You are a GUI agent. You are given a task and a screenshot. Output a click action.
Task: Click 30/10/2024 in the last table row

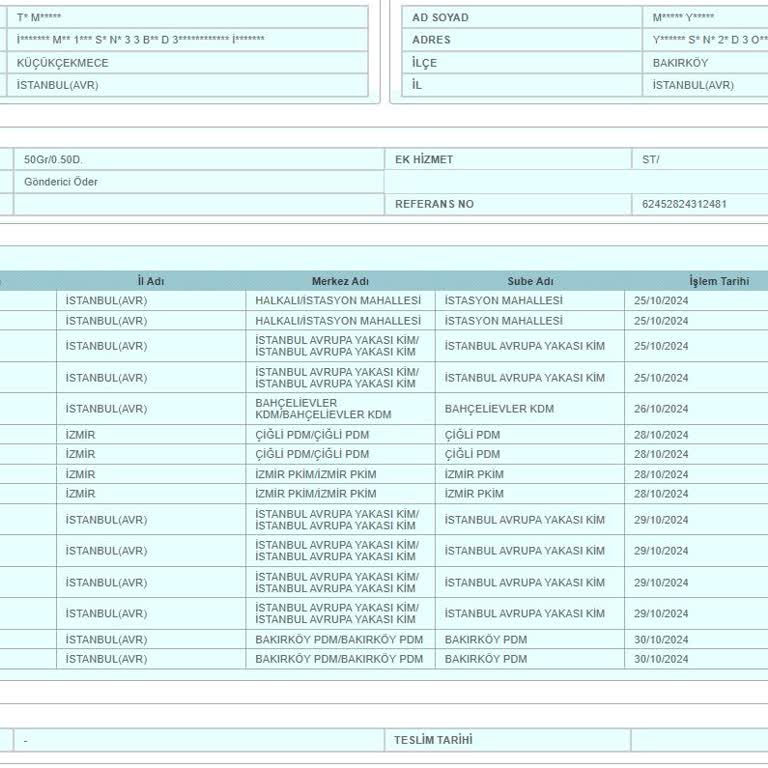coord(661,659)
